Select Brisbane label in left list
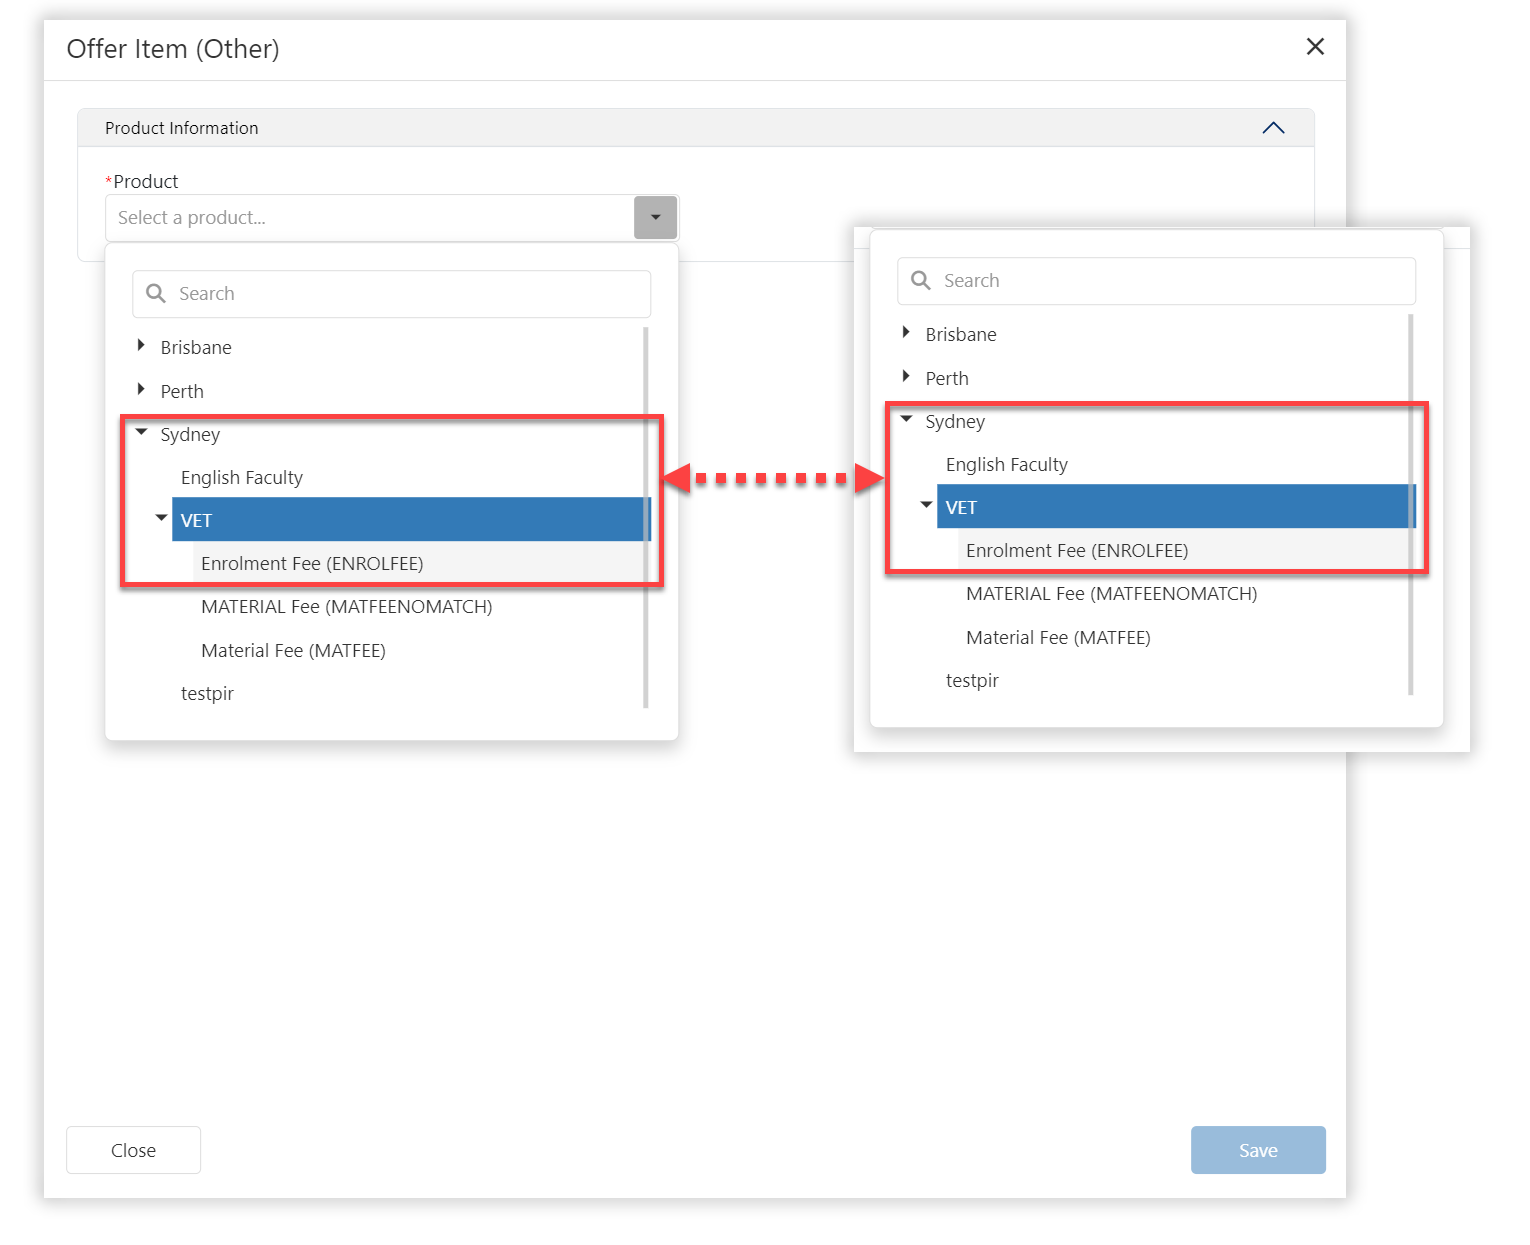The height and width of the screenshot is (1245, 1530). (x=196, y=348)
